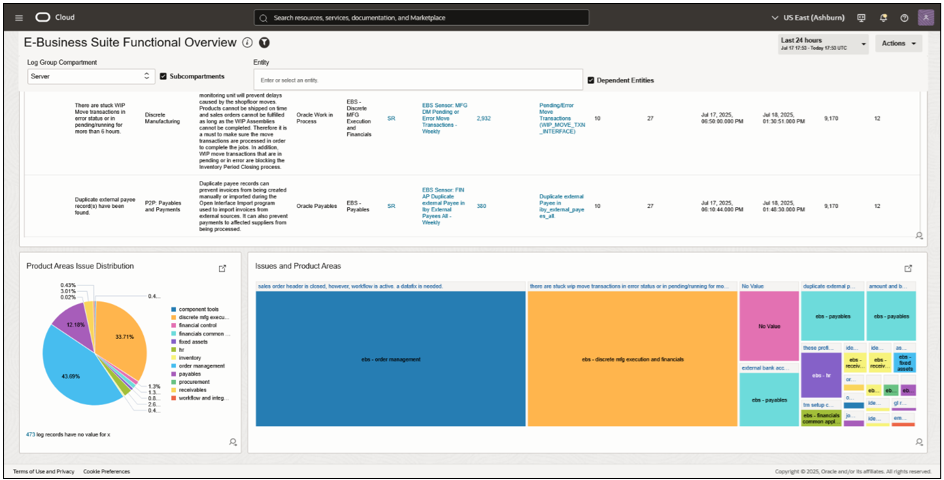Select ebs - discrete mfg execution treemap block
Screen dimensions: 944x480
pos(632,359)
